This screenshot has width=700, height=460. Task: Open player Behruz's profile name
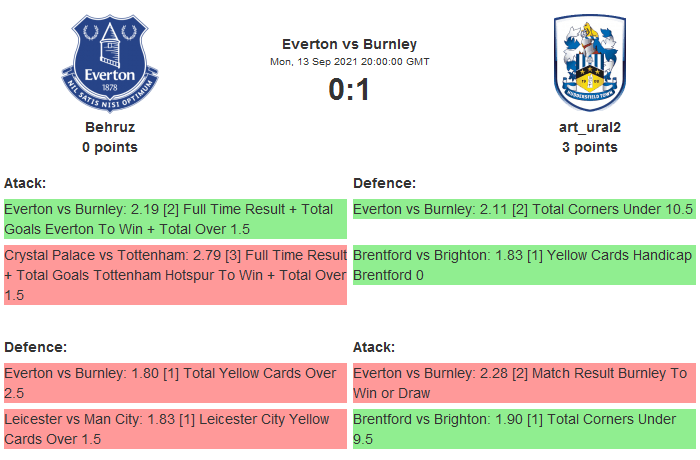pyautogui.click(x=110, y=127)
